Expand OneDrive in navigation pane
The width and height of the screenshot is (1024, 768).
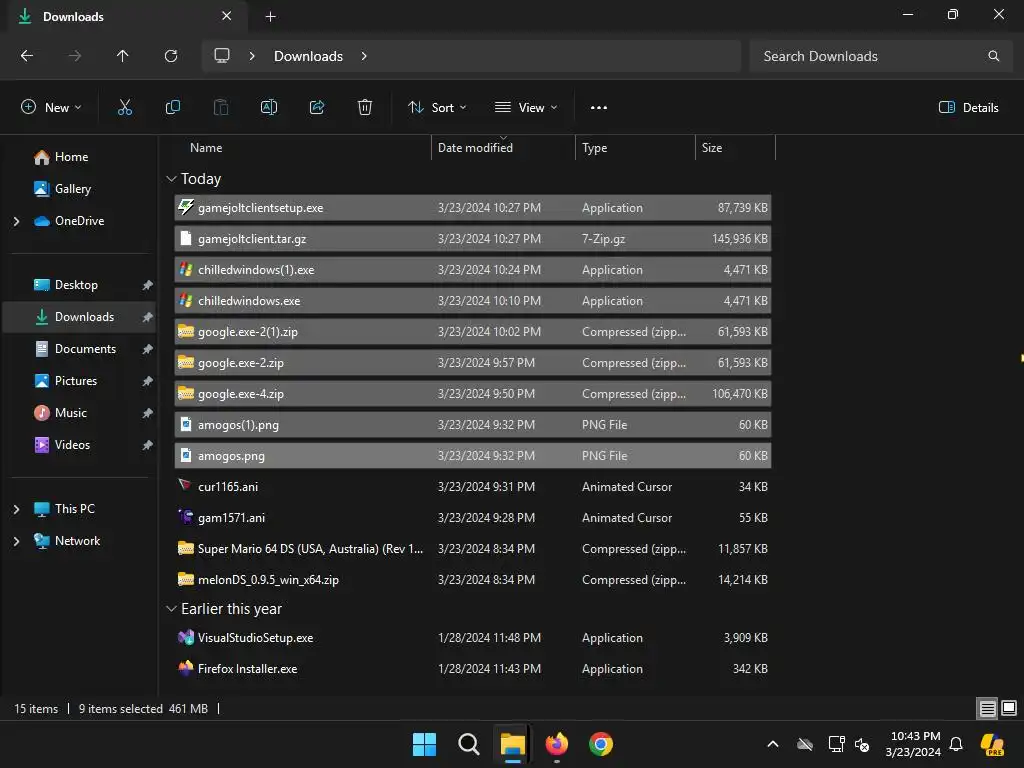pyautogui.click(x=16, y=221)
